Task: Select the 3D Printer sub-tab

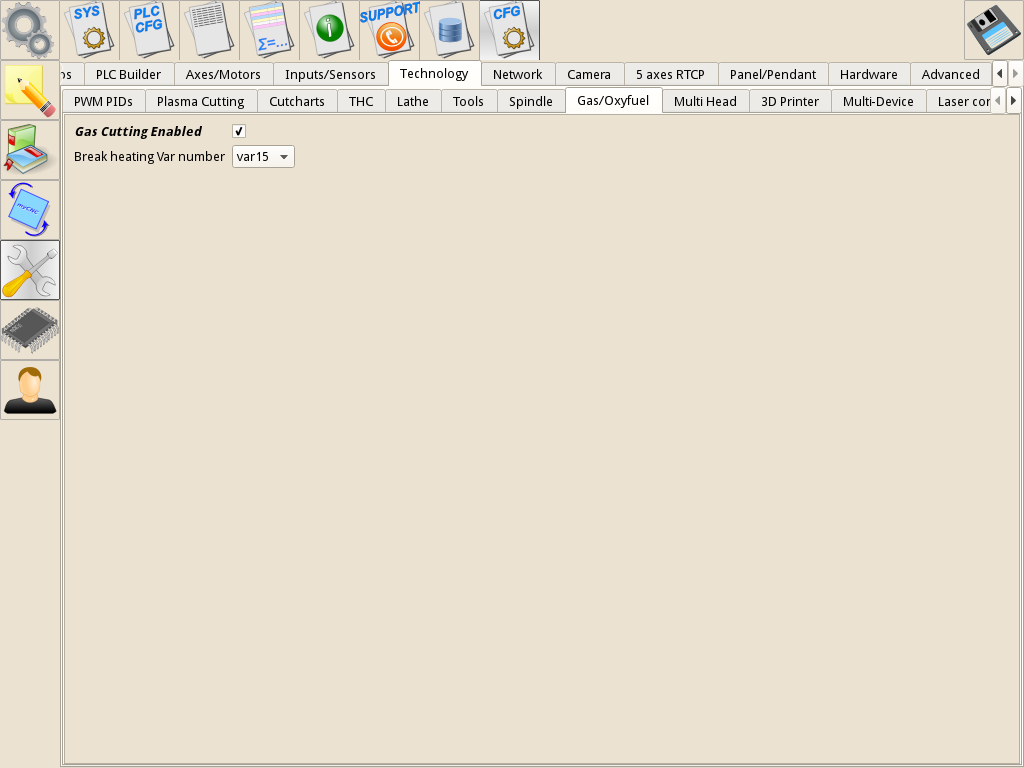Action: [x=790, y=101]
